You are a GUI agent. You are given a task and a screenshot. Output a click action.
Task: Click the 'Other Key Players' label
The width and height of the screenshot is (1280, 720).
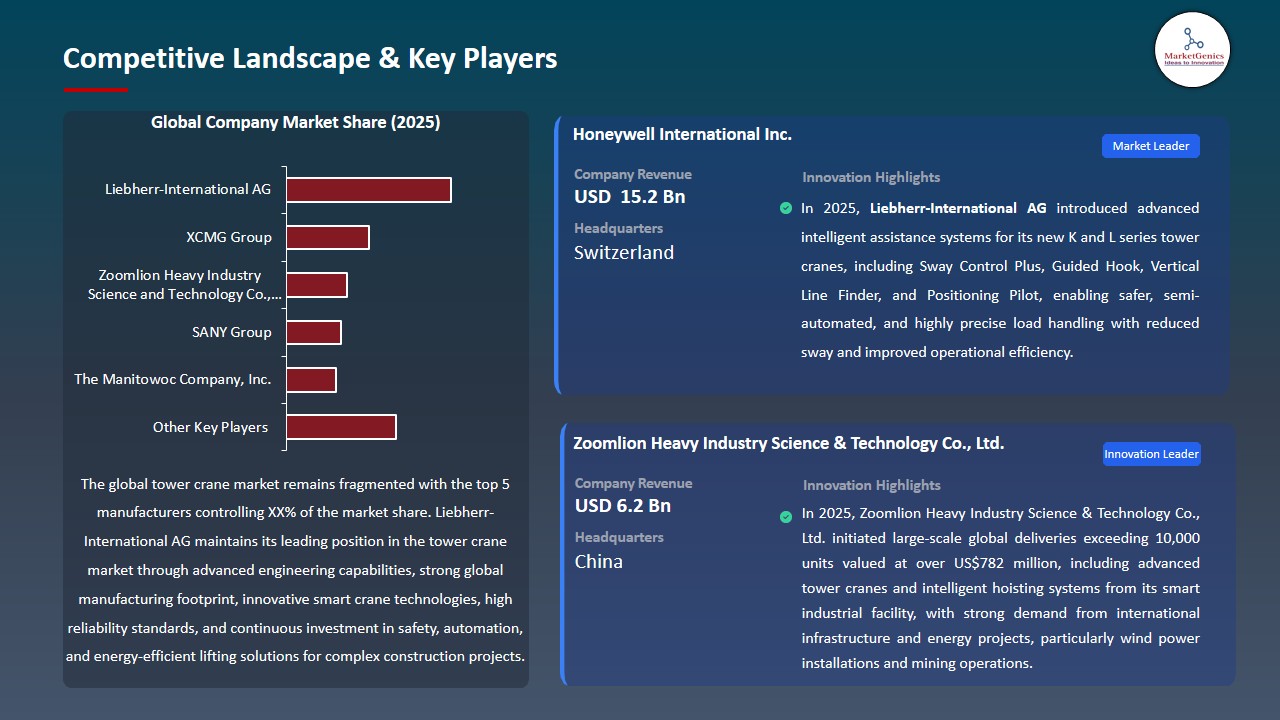click(x=210, y=427)
